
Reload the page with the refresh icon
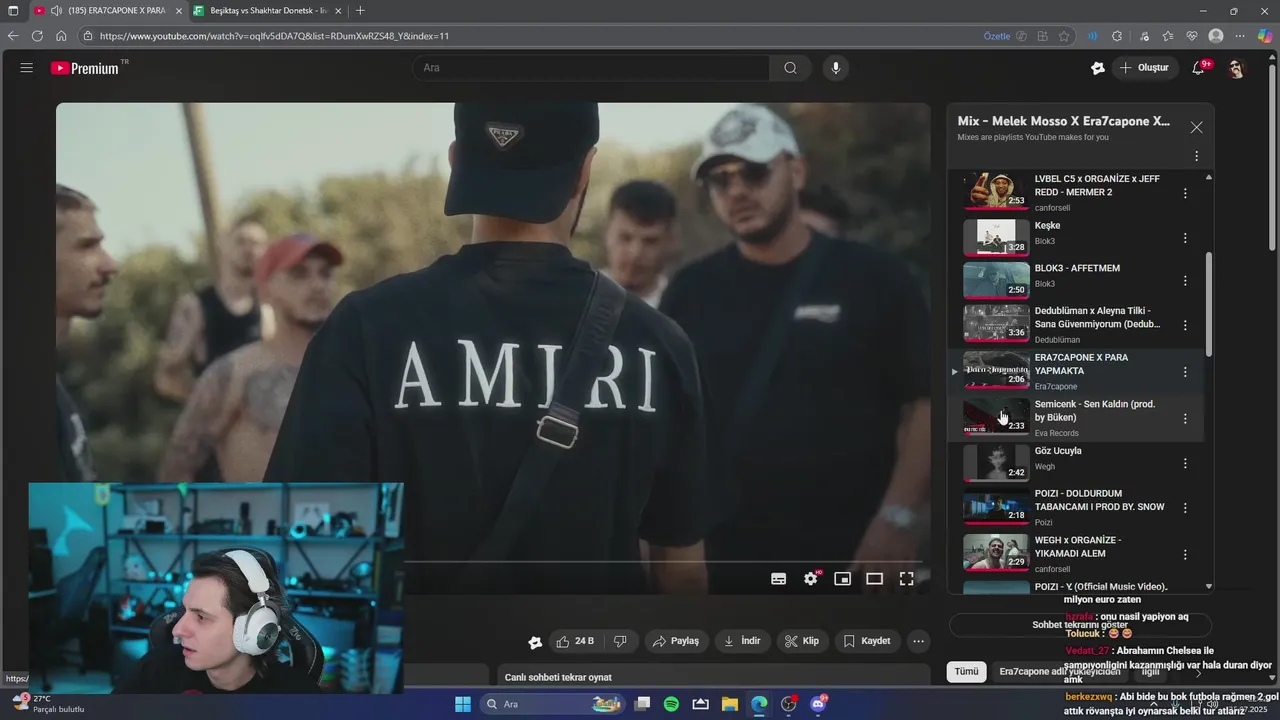[x=37, y=36]
